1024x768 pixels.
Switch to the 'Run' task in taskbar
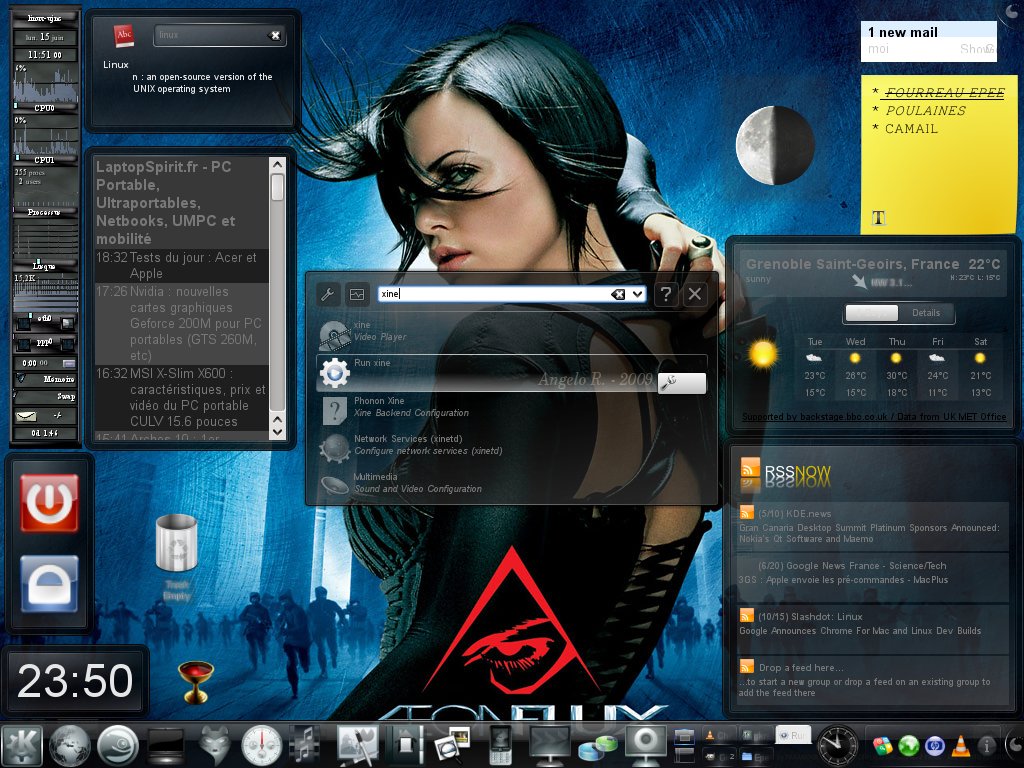(793, 735)
